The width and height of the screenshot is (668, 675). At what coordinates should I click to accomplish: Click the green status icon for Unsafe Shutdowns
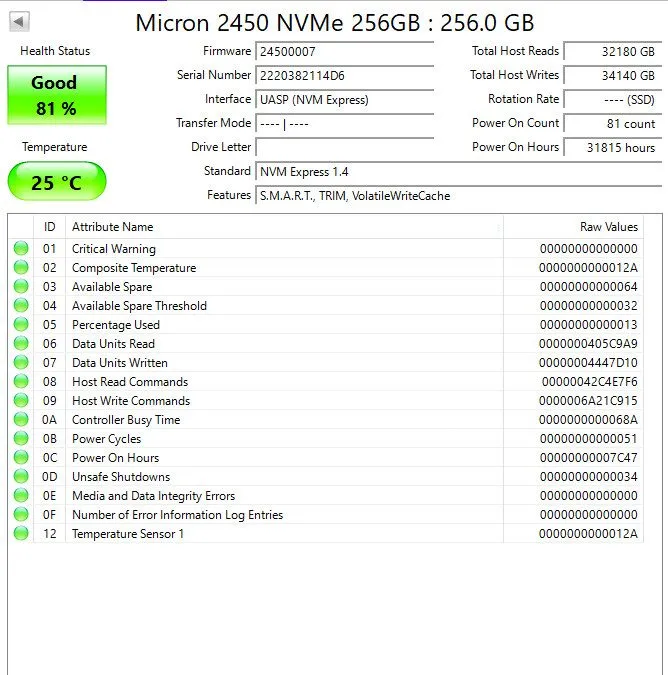(x=21, y=476)
